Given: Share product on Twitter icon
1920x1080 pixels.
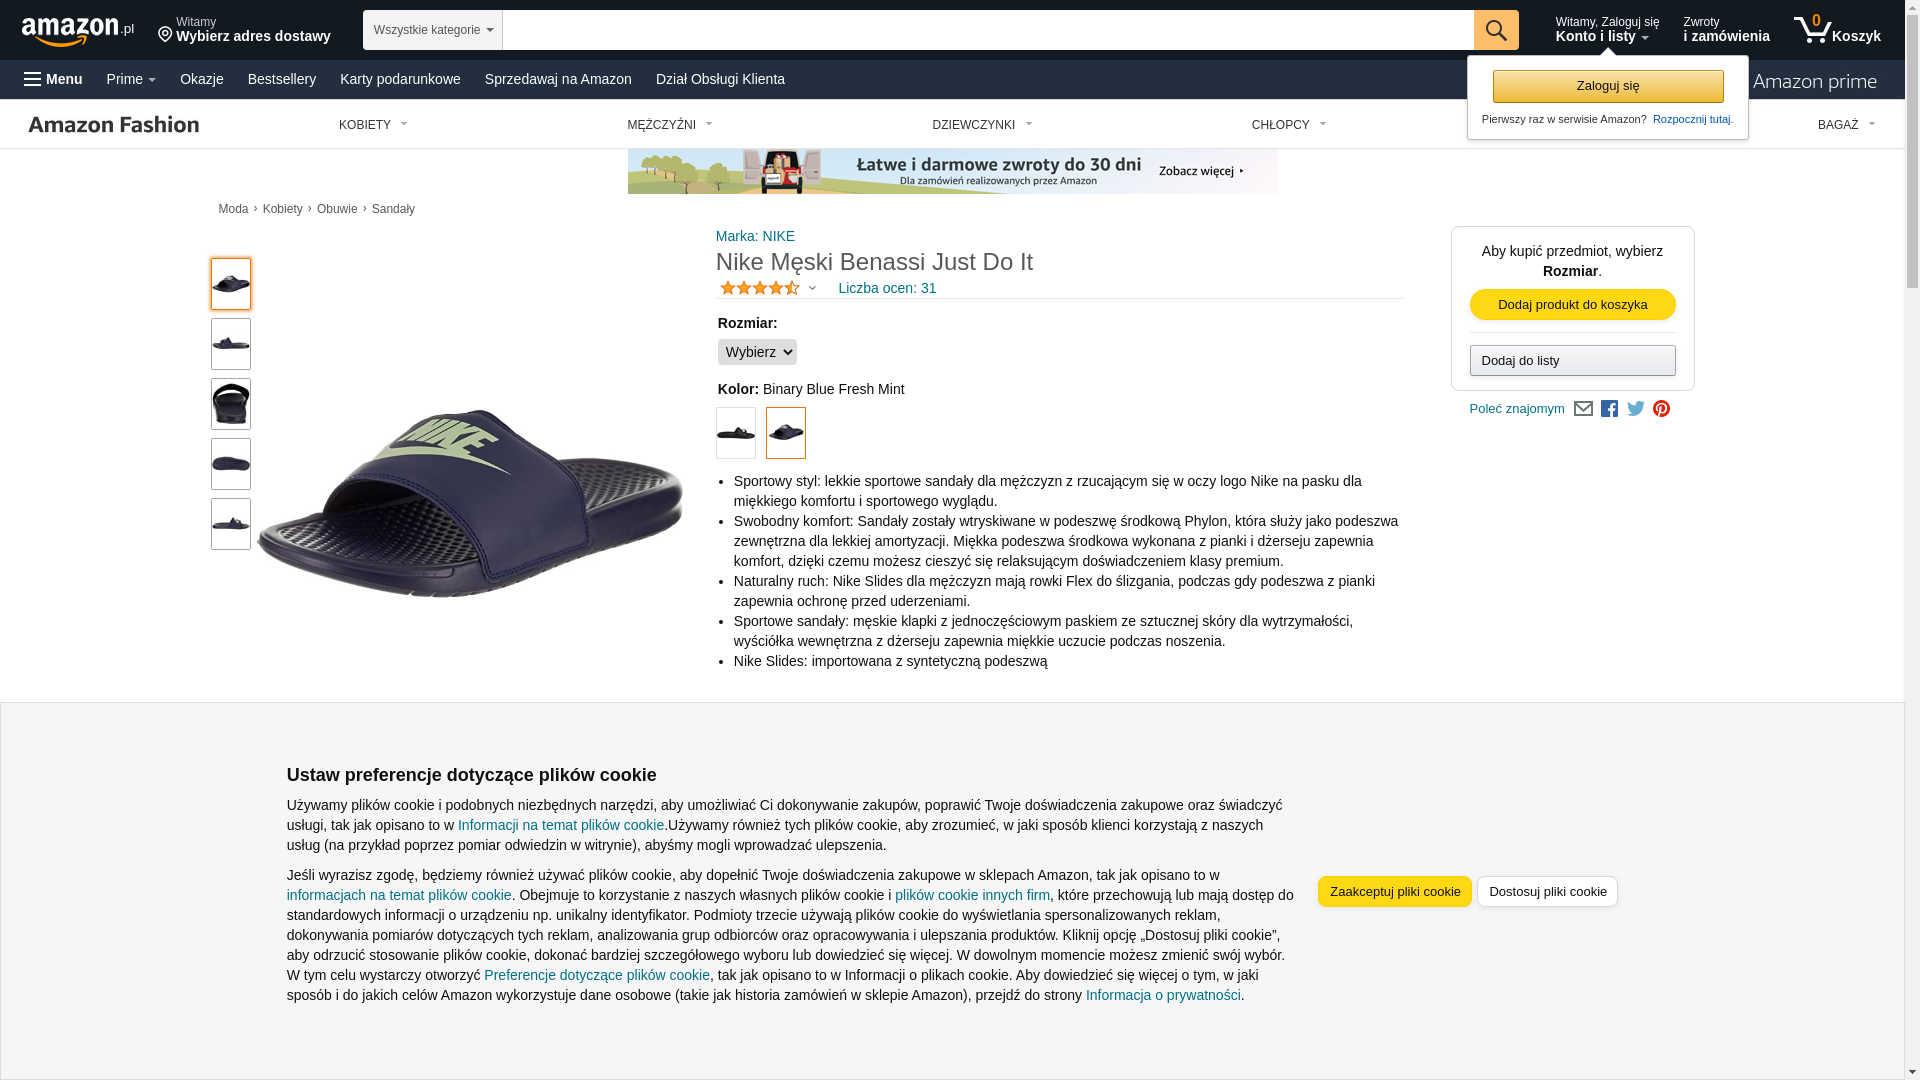Looking at the screenshot, I should 1635,409.
